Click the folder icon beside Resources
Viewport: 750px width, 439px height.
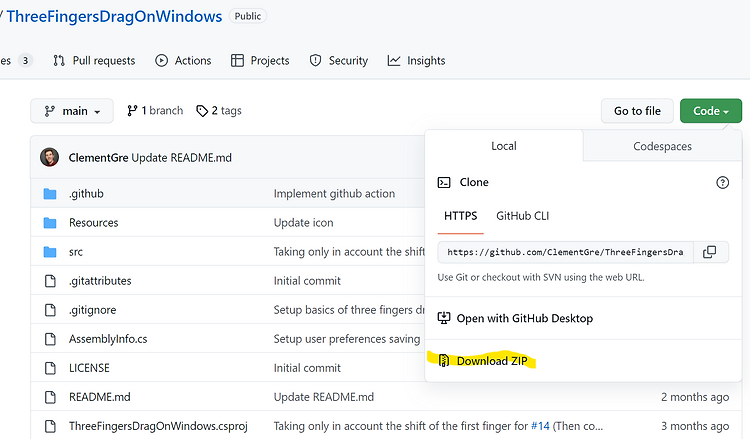(x=50, y=223)
